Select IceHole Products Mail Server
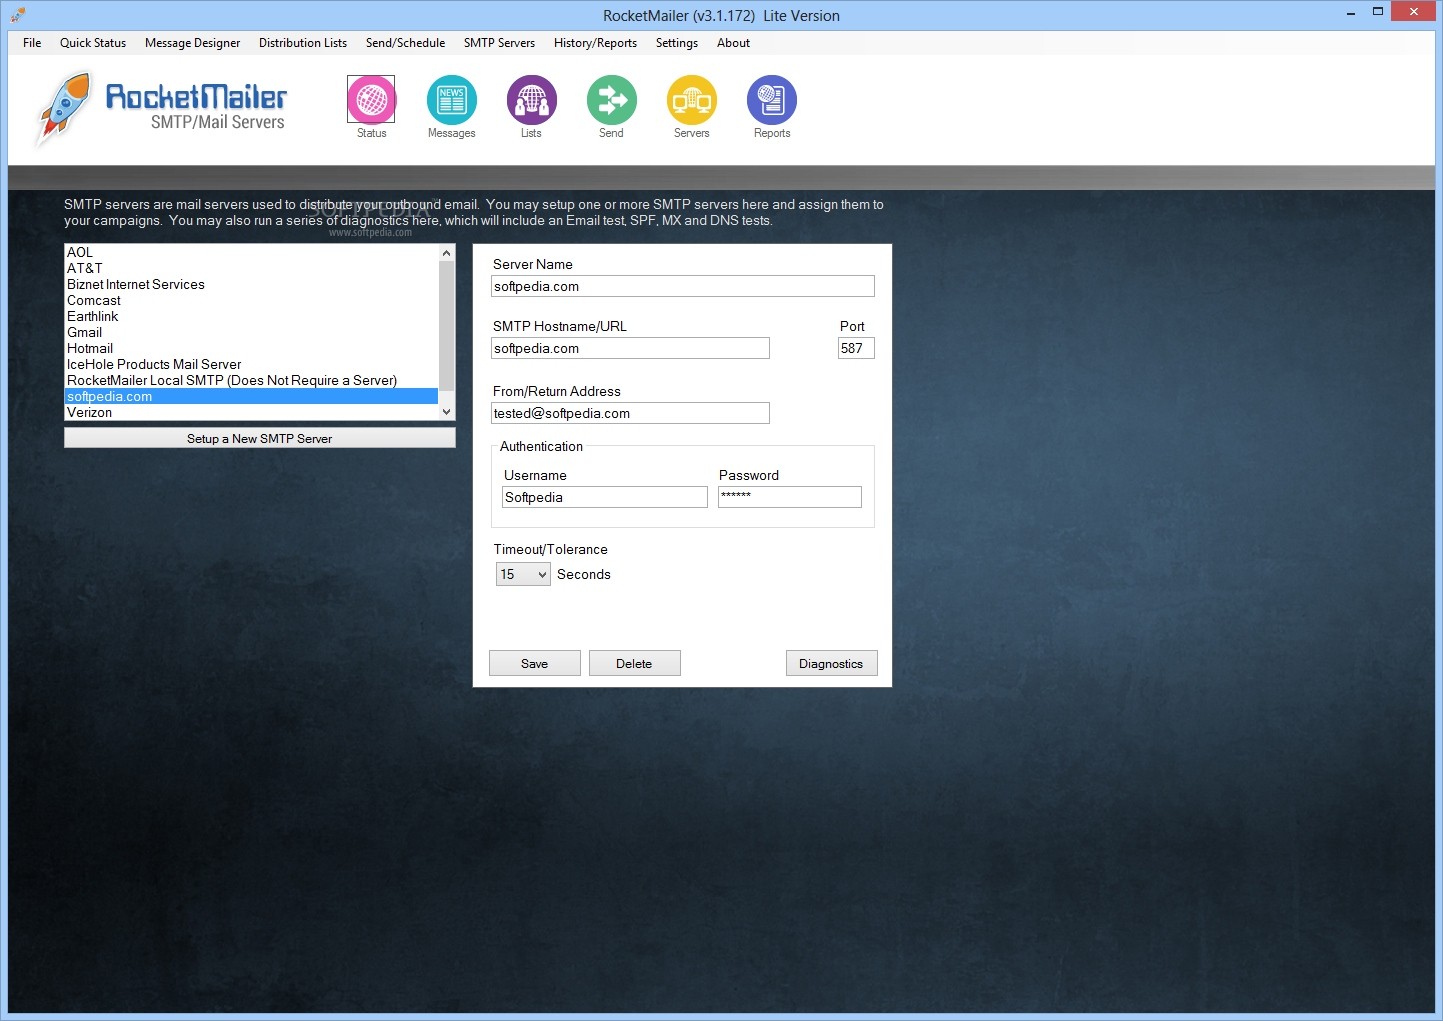This screenshot has width=1443, height=1021. click(x=251, y=364)
